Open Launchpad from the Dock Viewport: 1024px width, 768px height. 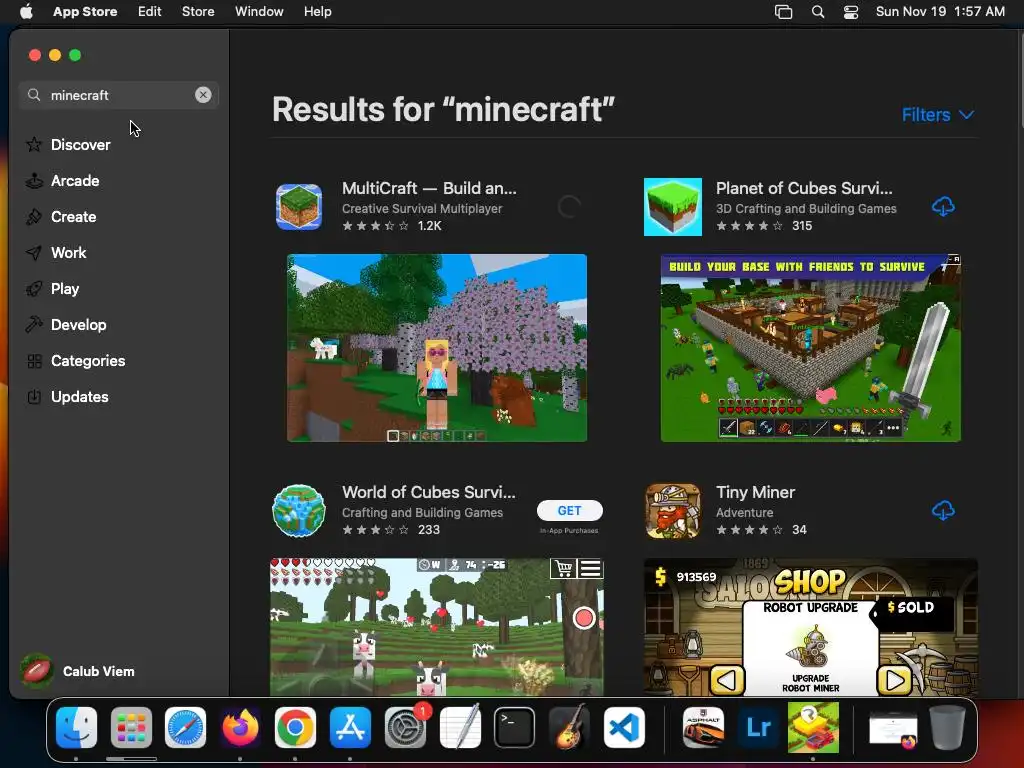[131, 727]
